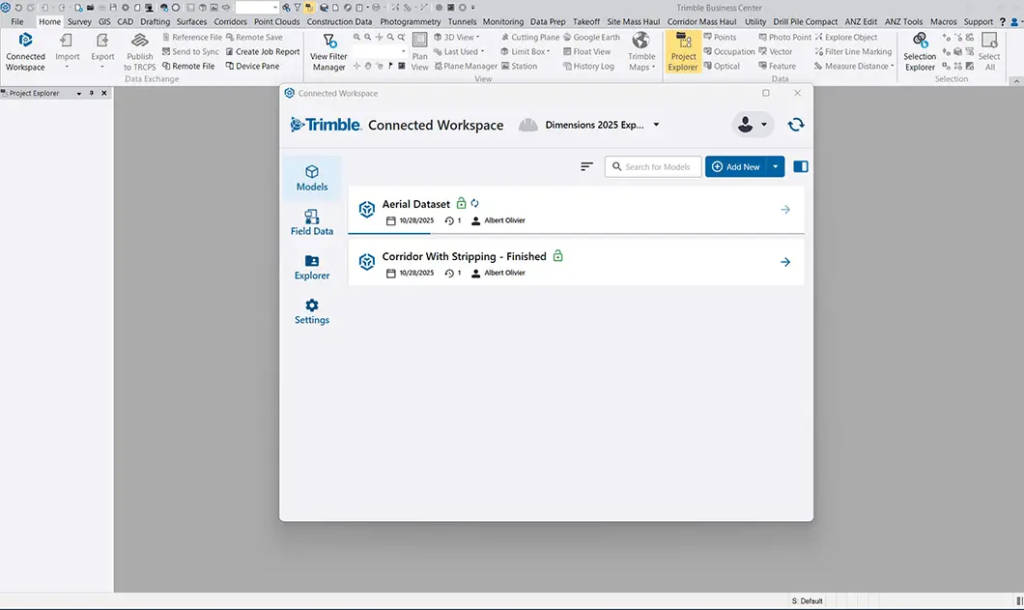Open View Filter Manager
Image resolution: width=1024 pixels, height=610 pixels.
[328, 51]
